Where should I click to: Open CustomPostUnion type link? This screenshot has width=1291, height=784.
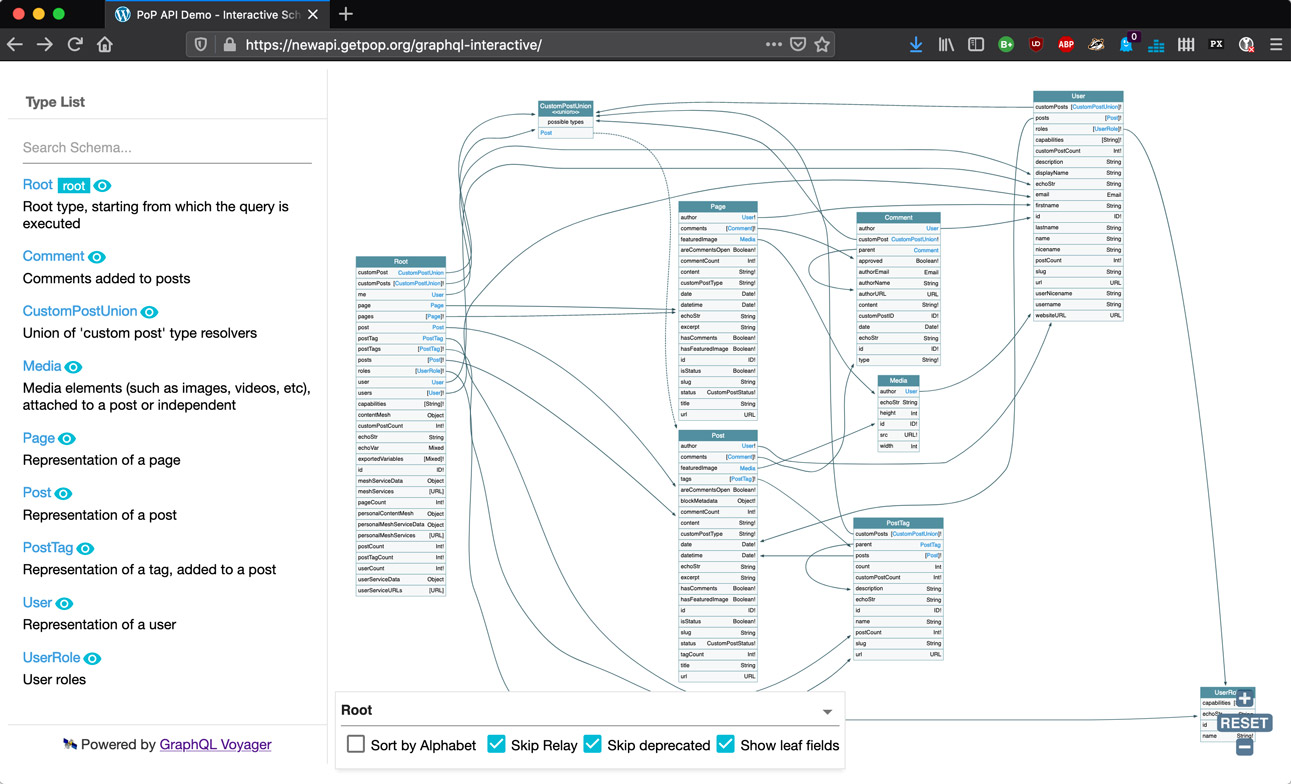[80, 311]
